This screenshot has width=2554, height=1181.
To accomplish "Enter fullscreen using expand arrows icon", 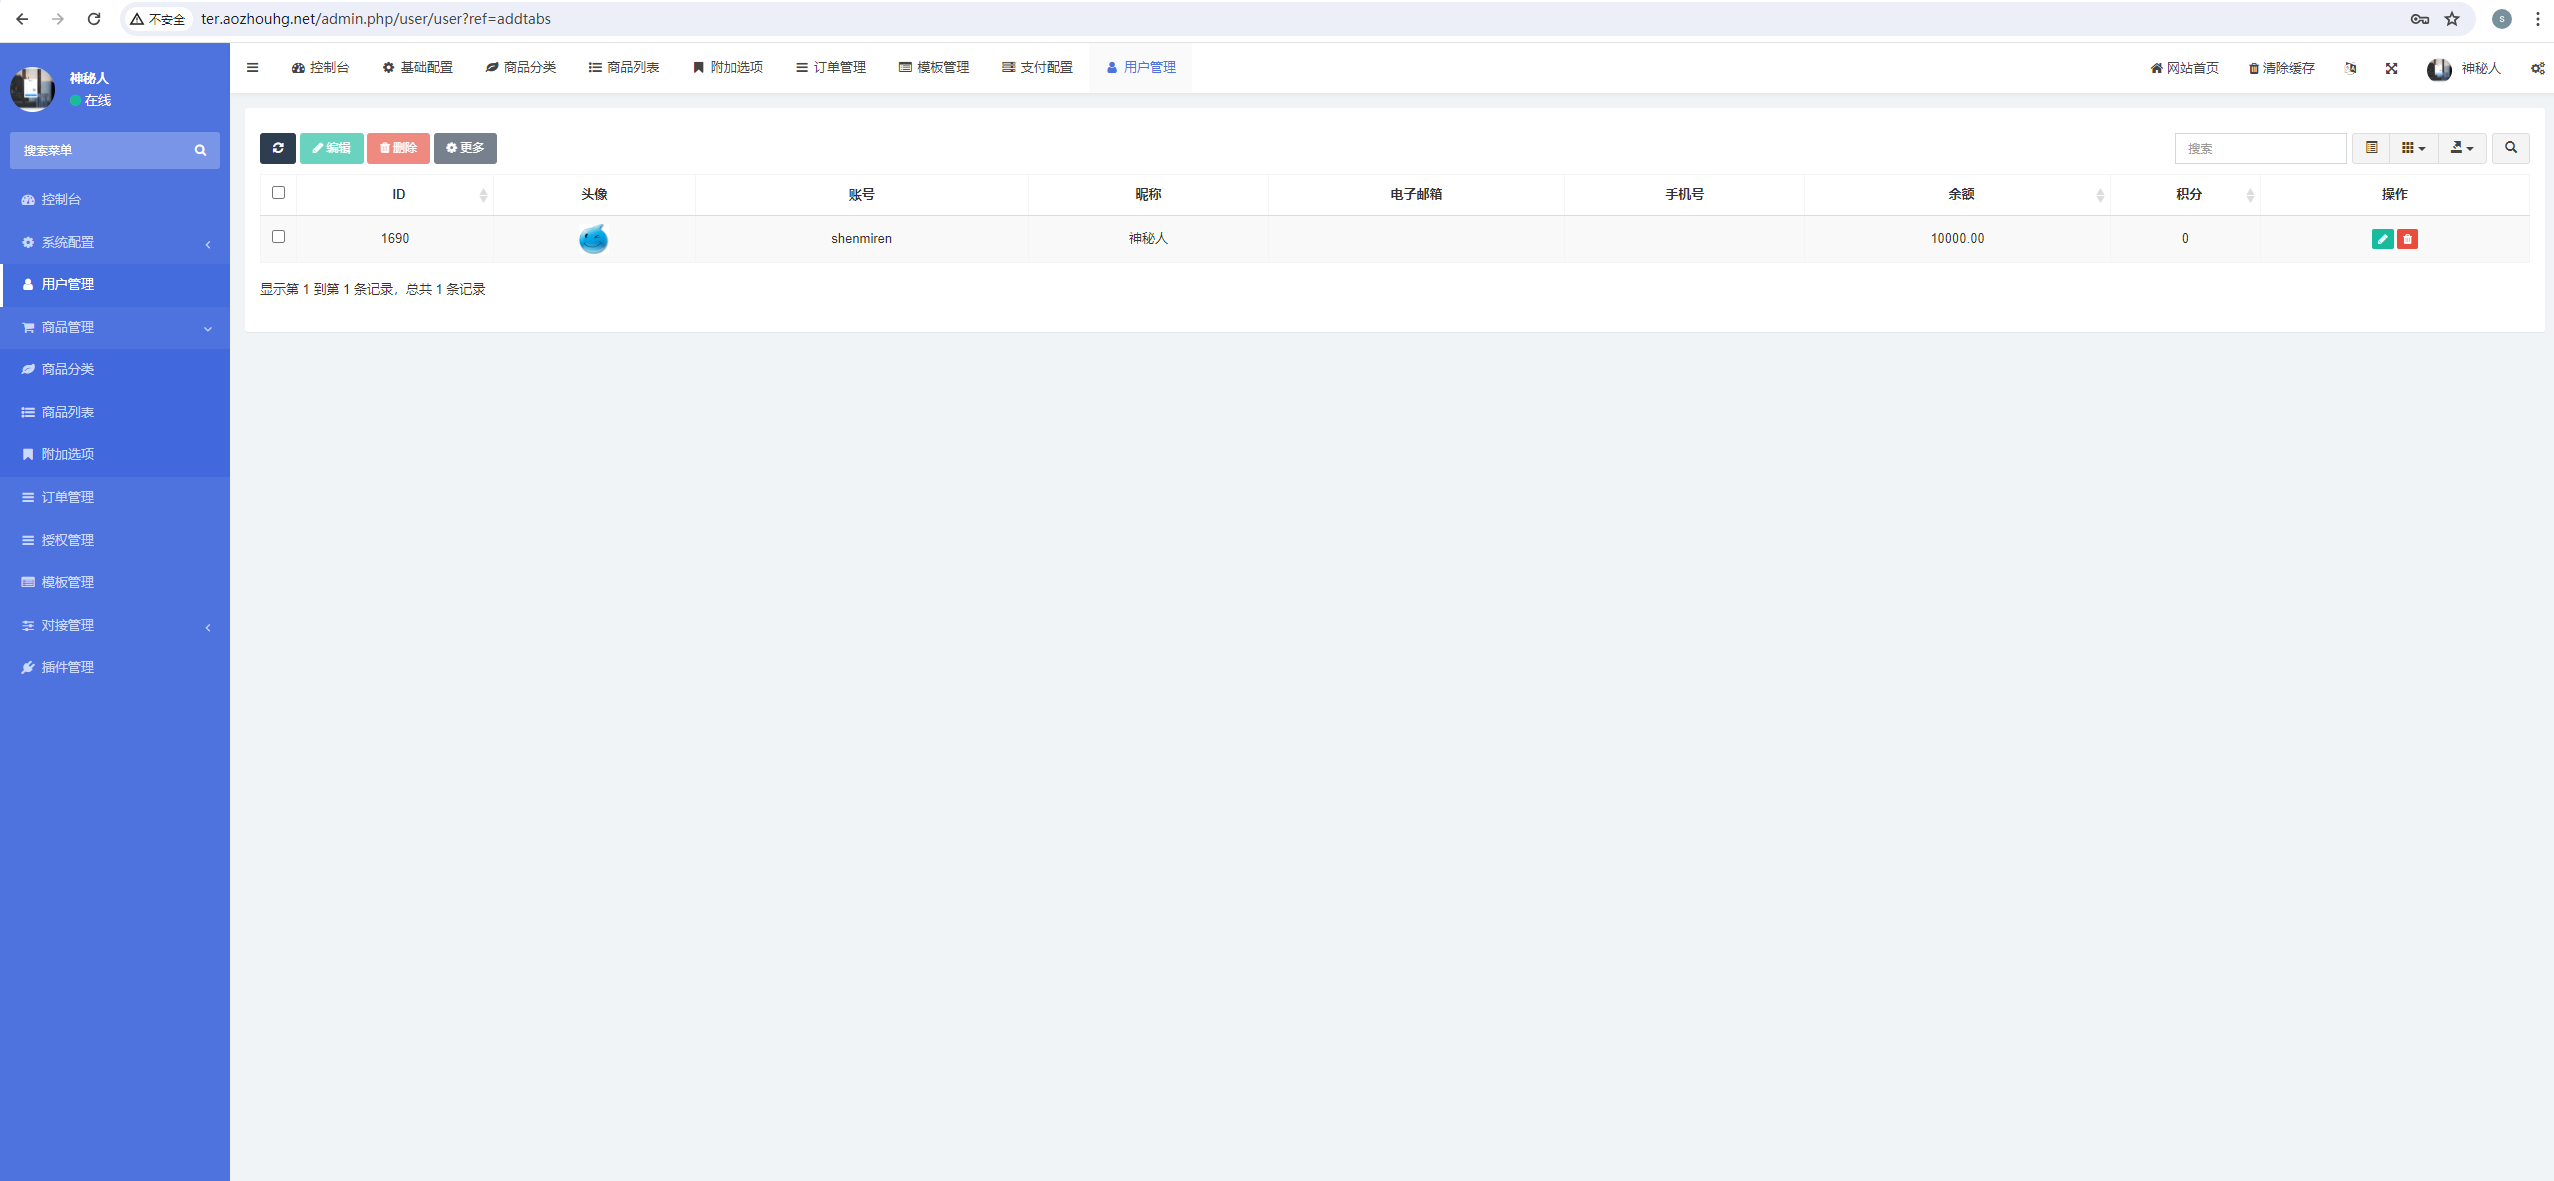I will [x=2391, y=68].
